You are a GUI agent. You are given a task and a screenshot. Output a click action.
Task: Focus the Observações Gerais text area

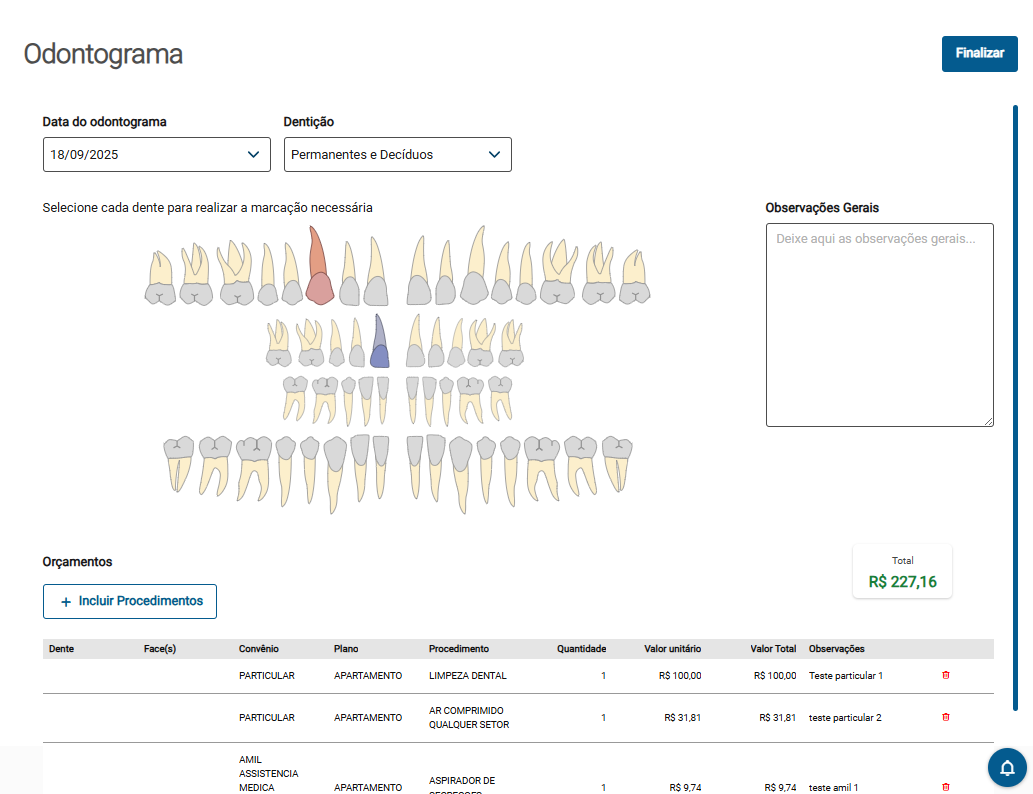pyautogui.click(x=879, y=325)
